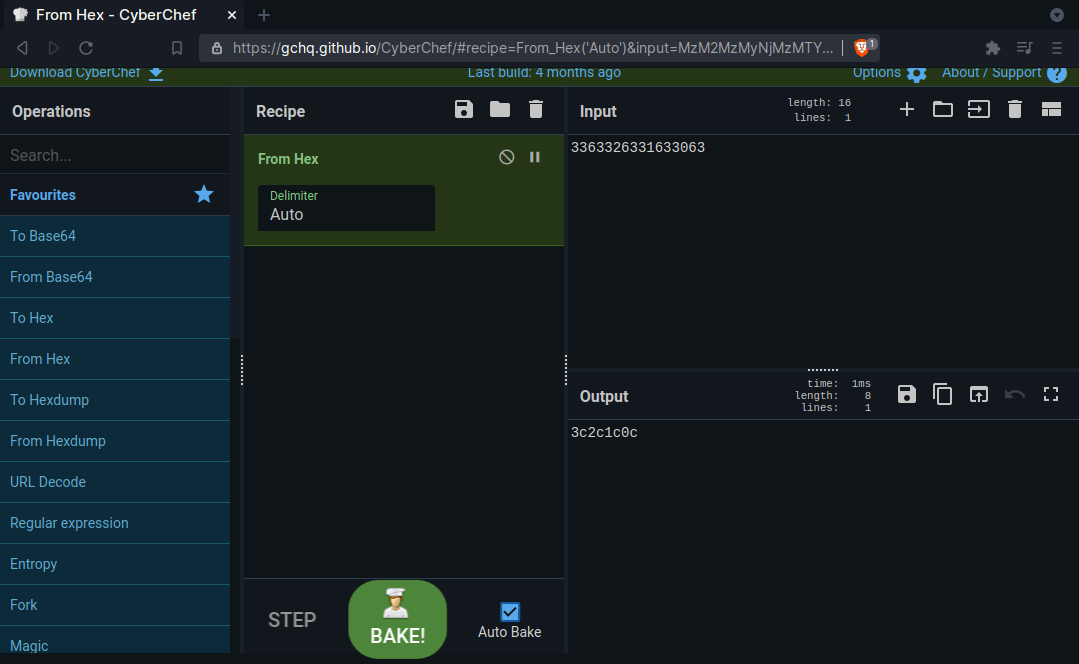This screenshot has height=664, width=1079.
Task: Replace input with output
Action: pos(979,394)
